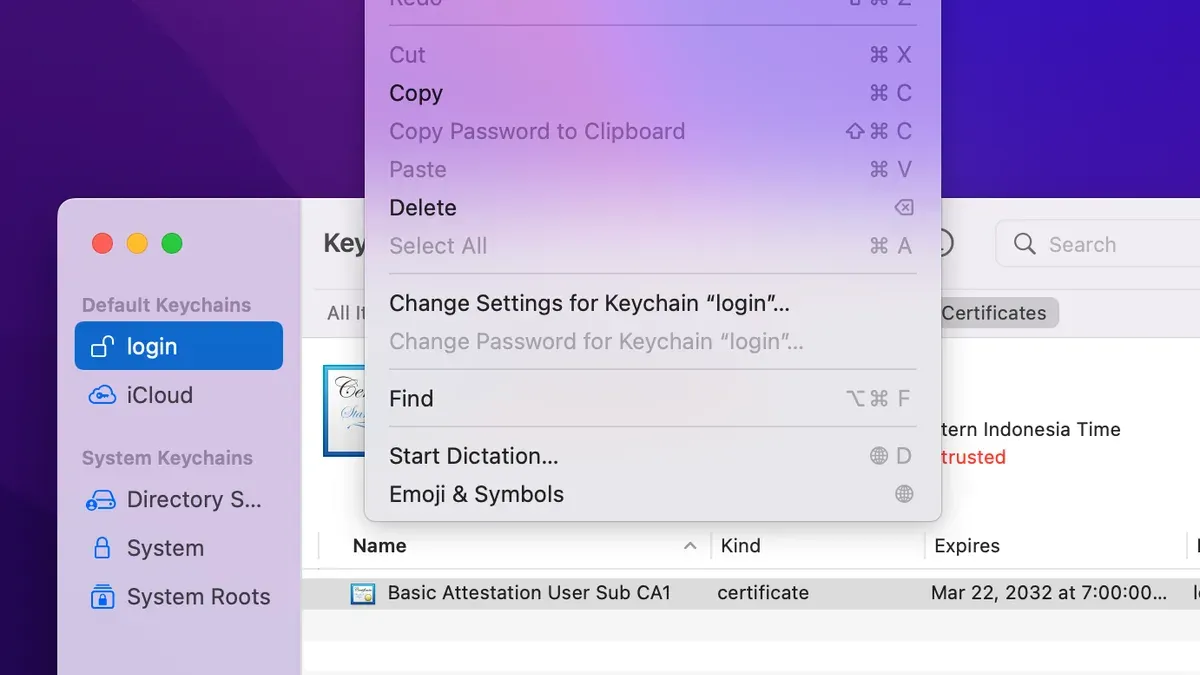Click the System Roots cabinet icon
This screenshot has height=675, width=1200.
pyautogui.click(x=101, y=597)
